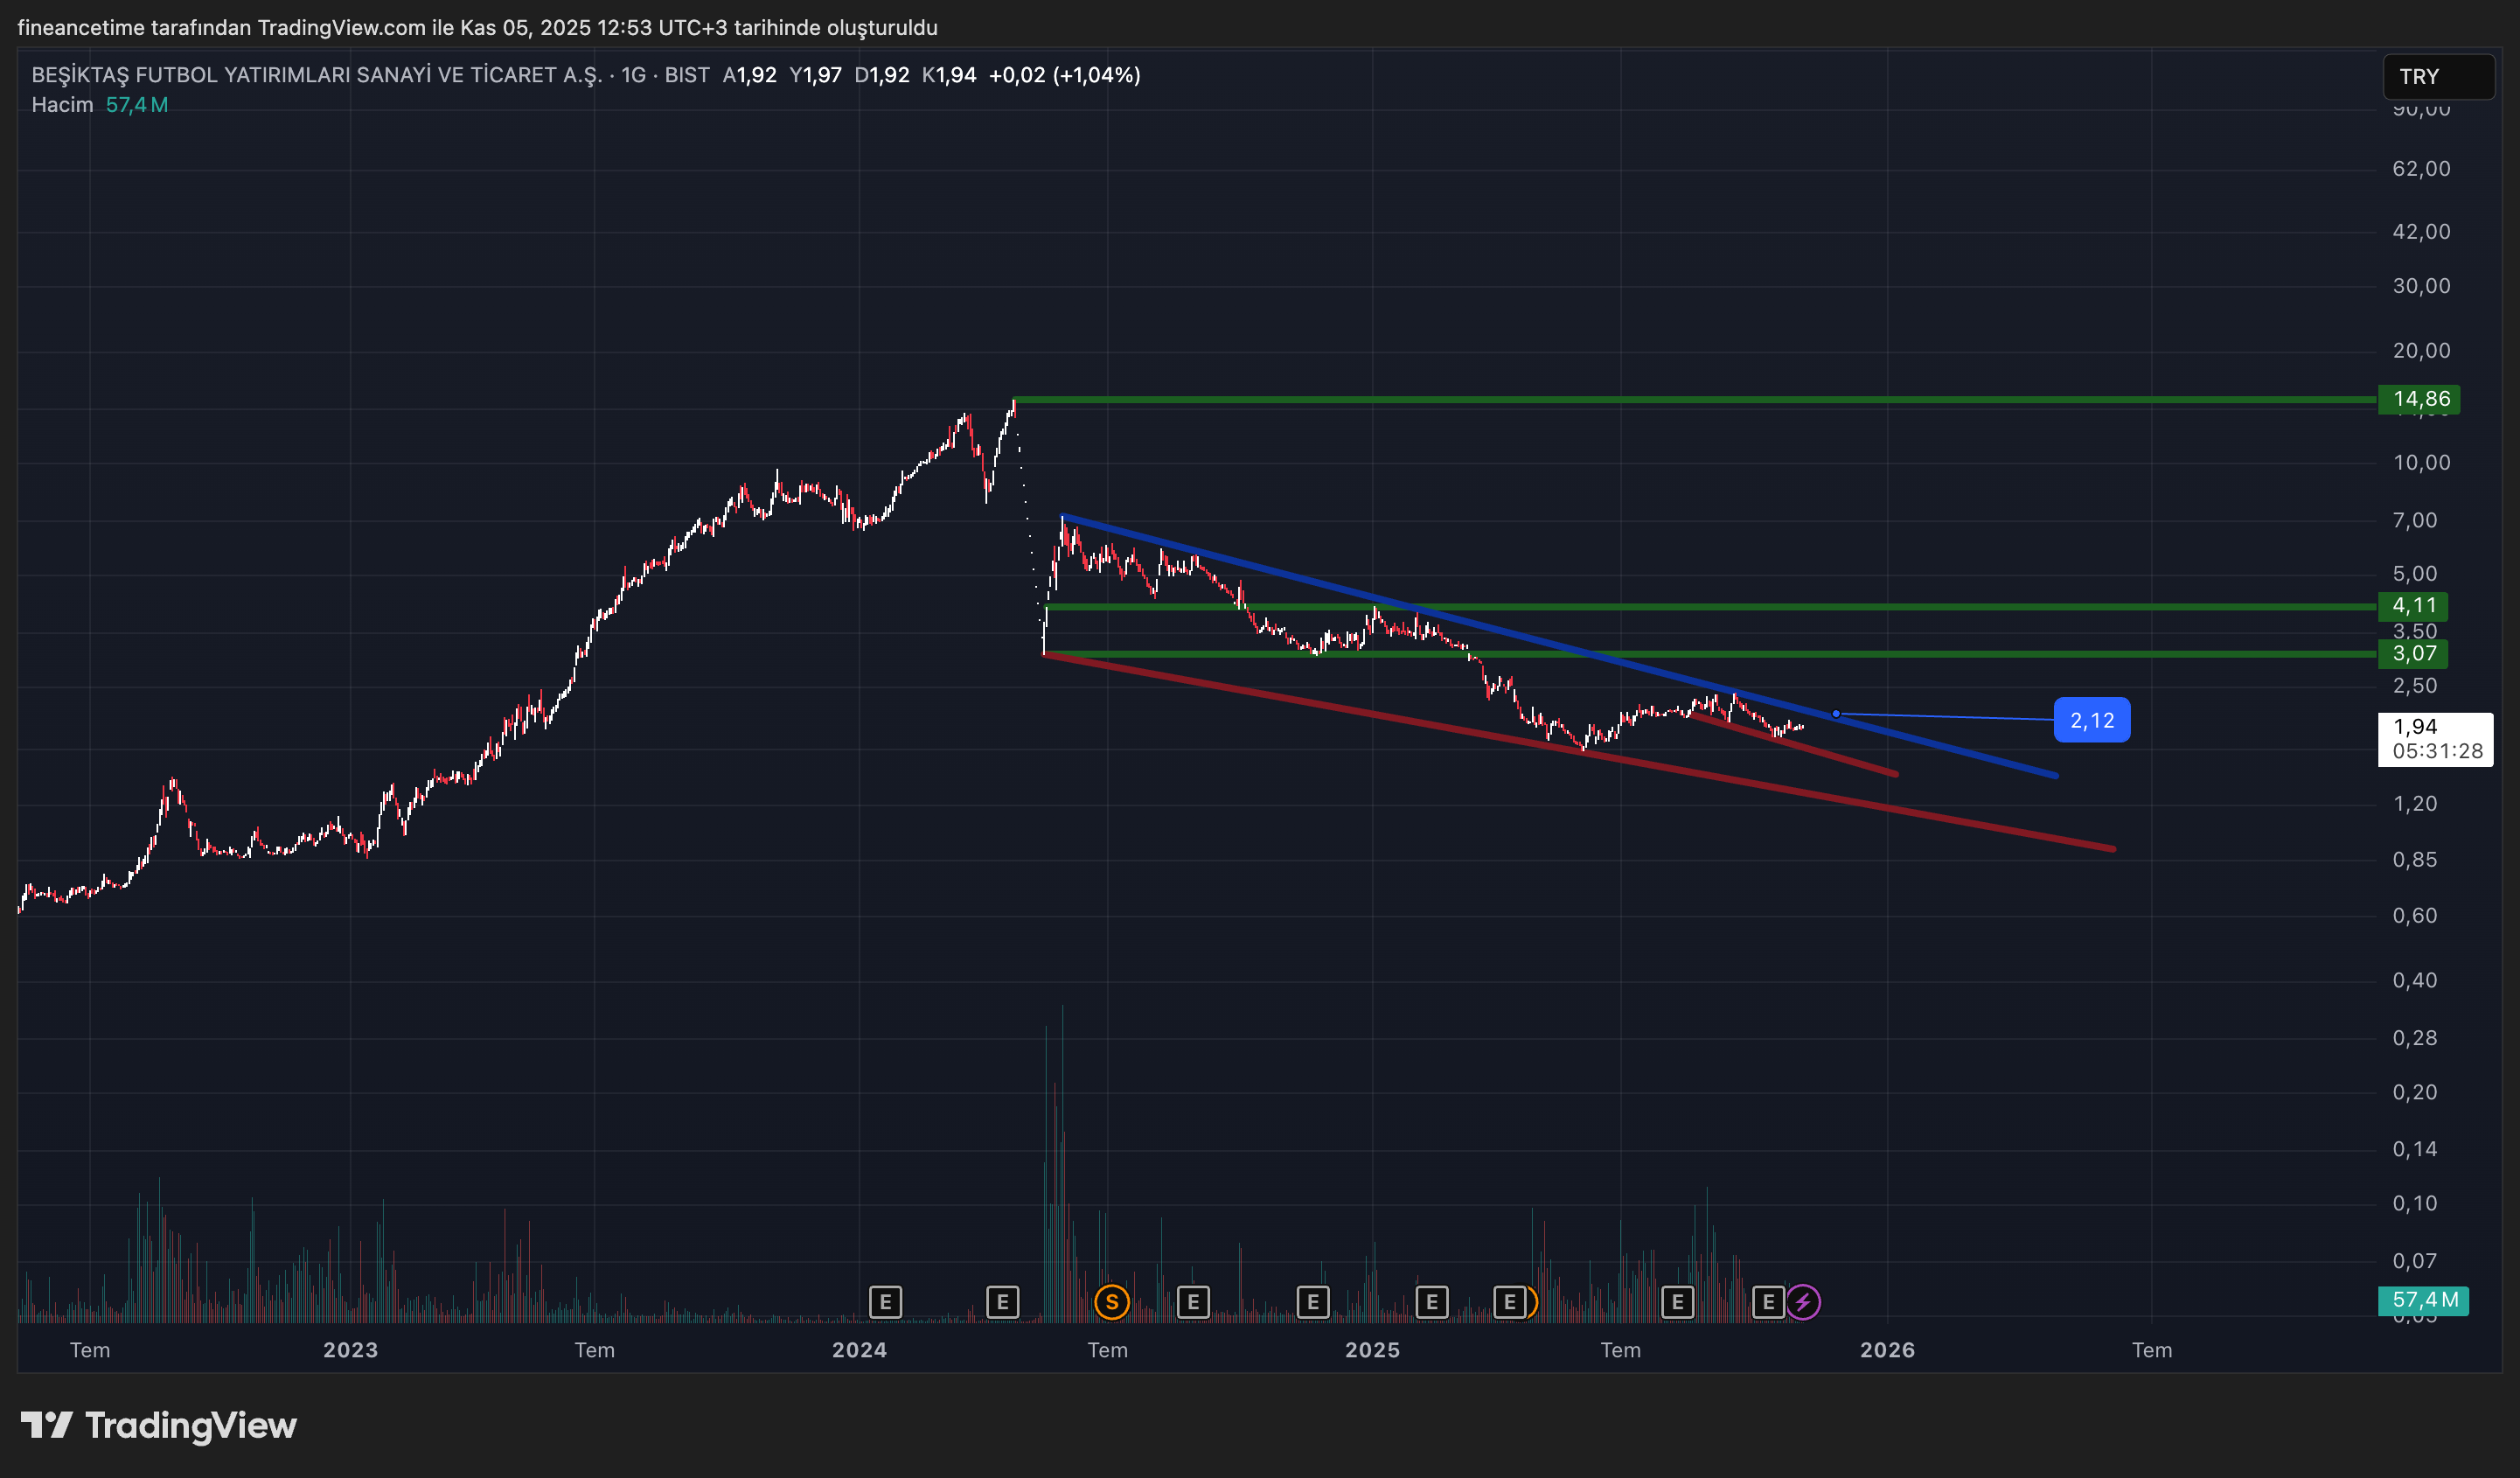The image size is (2520, 1478).
Task: Click the BIST exchange label
Action: pos(687,74)
